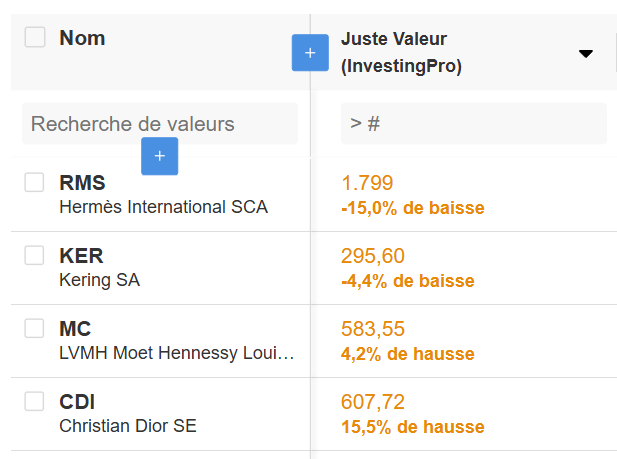Click Hermès fair value 1.799

[367, 183]
